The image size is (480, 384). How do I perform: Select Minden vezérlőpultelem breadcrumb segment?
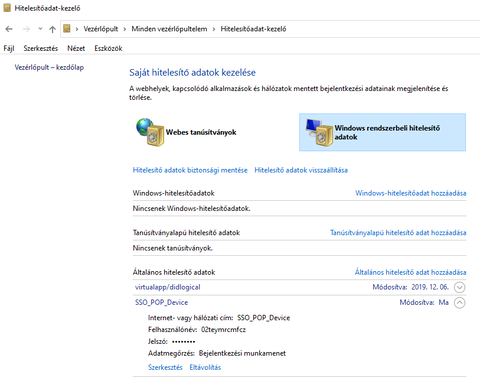[x=169, y=29]
